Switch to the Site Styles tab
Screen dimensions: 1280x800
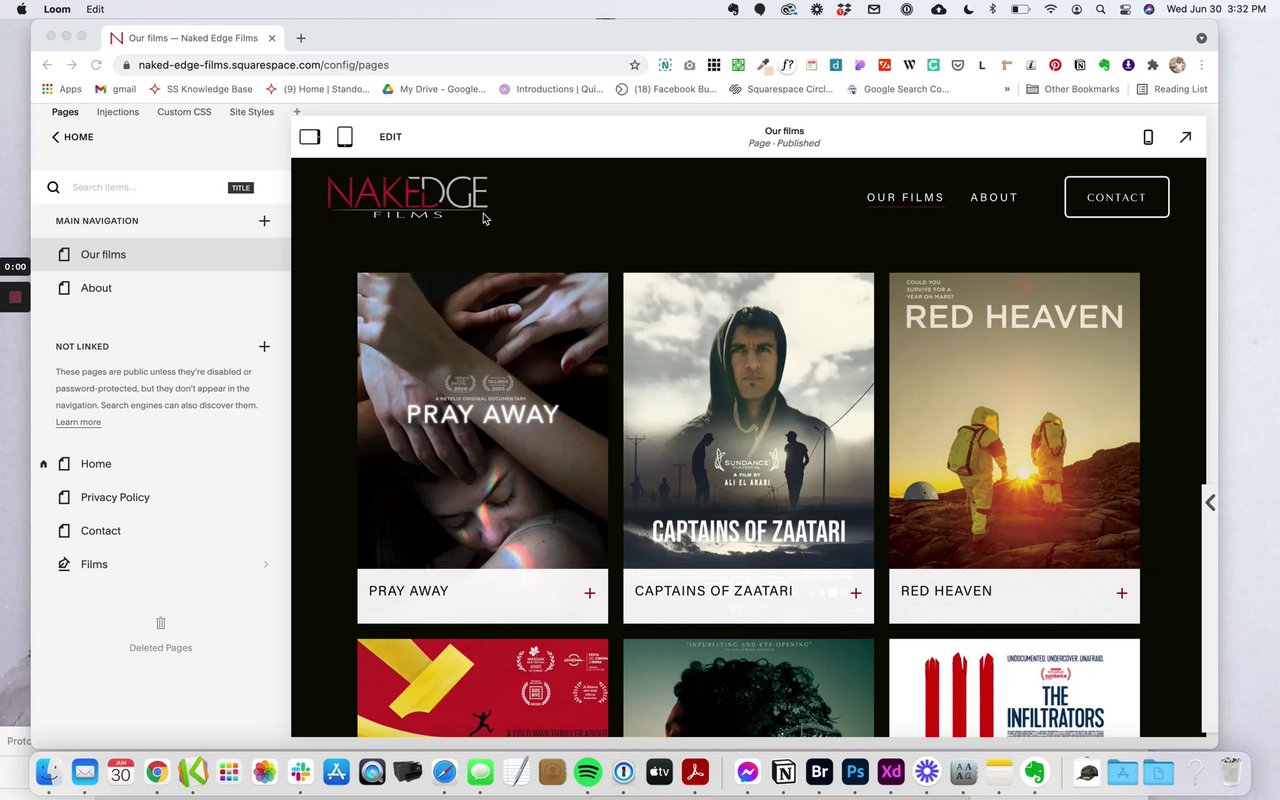(x=252, y=112)
